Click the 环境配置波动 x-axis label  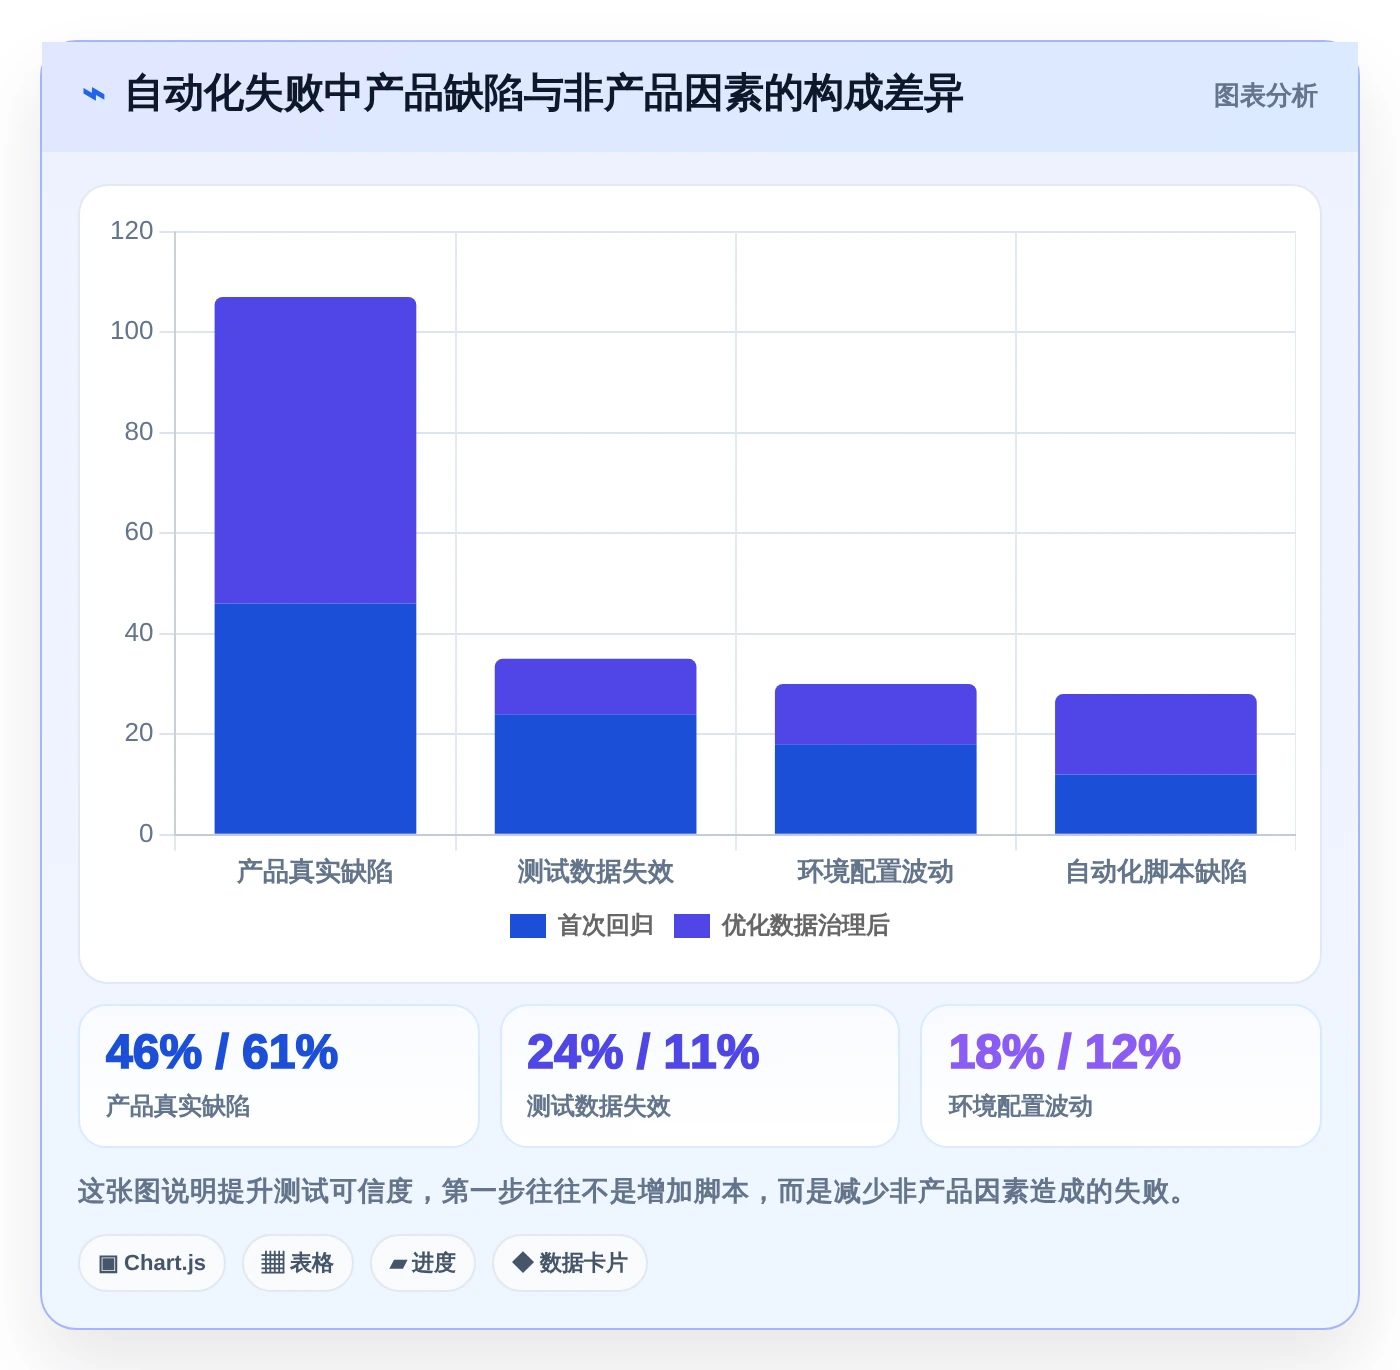point(875,872)
